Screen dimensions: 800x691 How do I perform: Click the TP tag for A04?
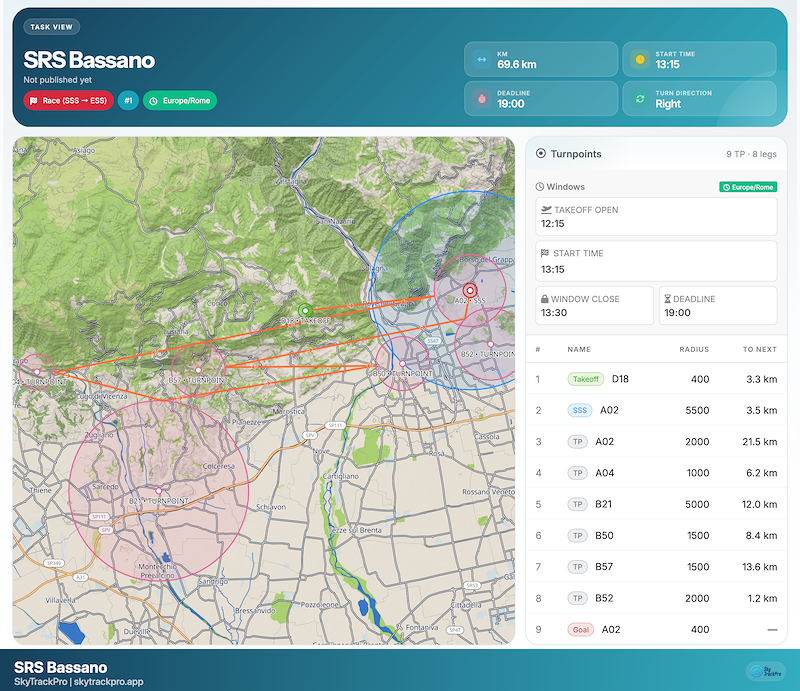click(578, 473)
